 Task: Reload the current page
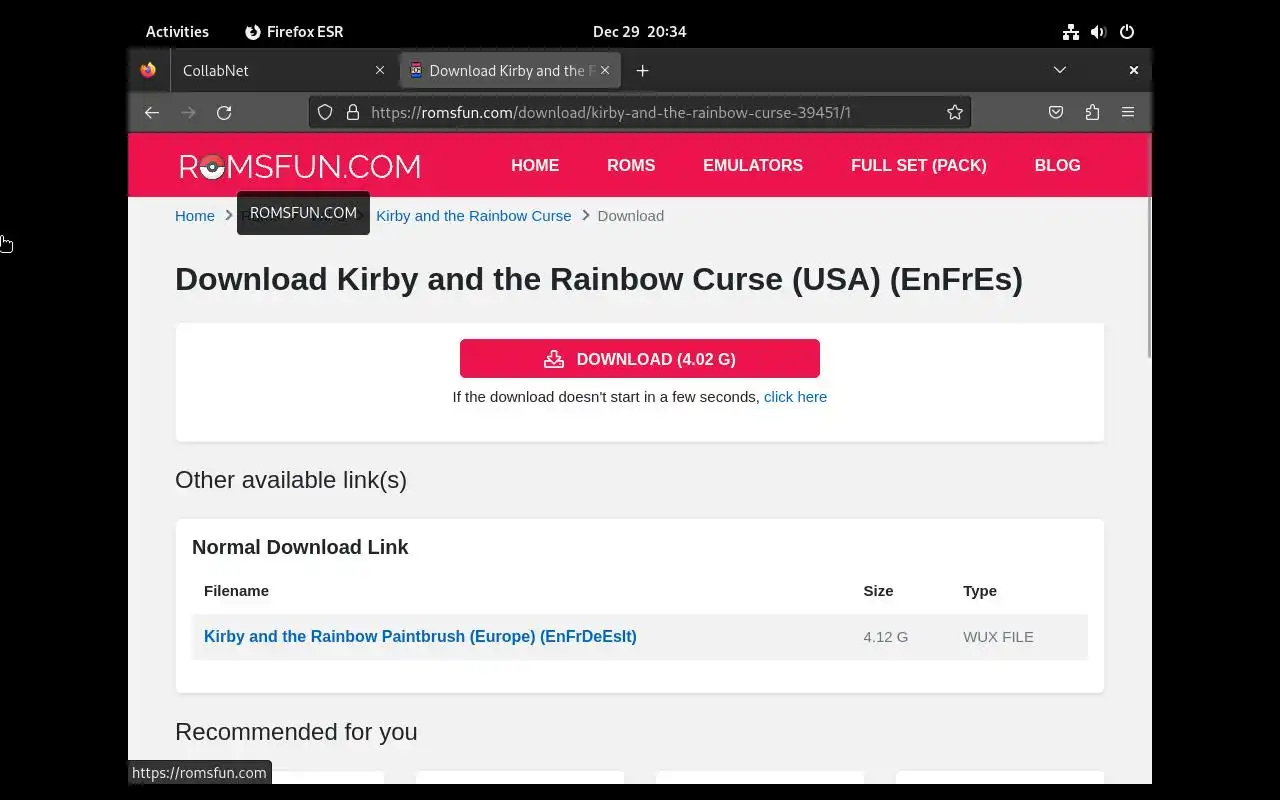pyautogui.click(x=224, y=112)
